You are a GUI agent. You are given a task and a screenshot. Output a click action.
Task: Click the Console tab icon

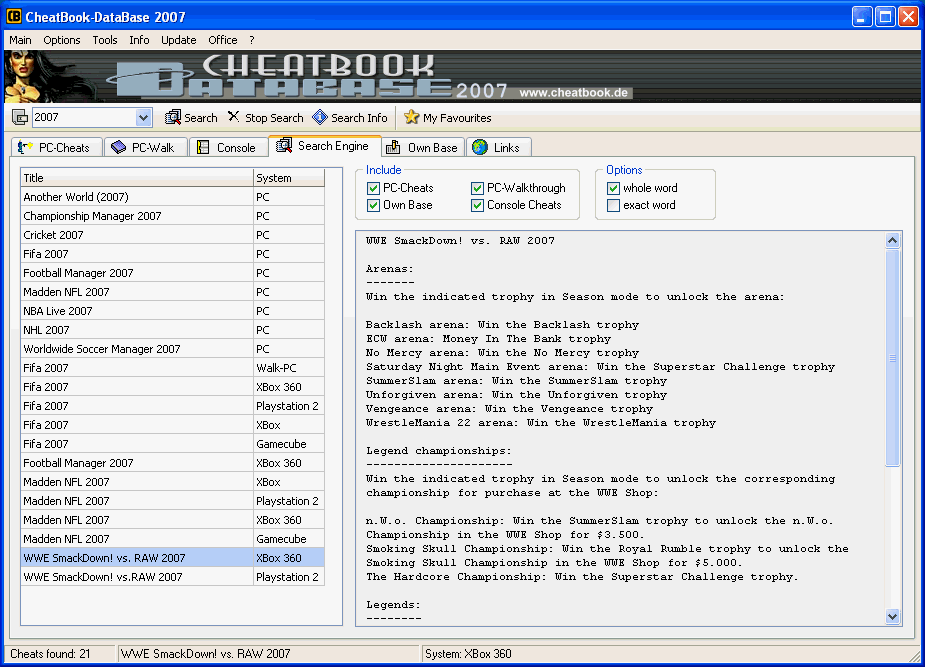click(x=203, y=147)
